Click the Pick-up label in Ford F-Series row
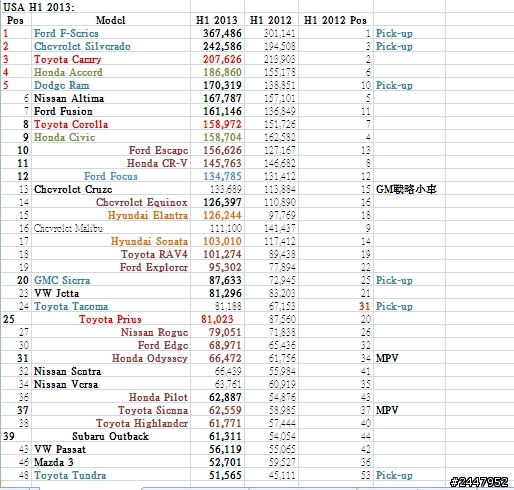Screen dimensions: 514x490 [394, 33]
